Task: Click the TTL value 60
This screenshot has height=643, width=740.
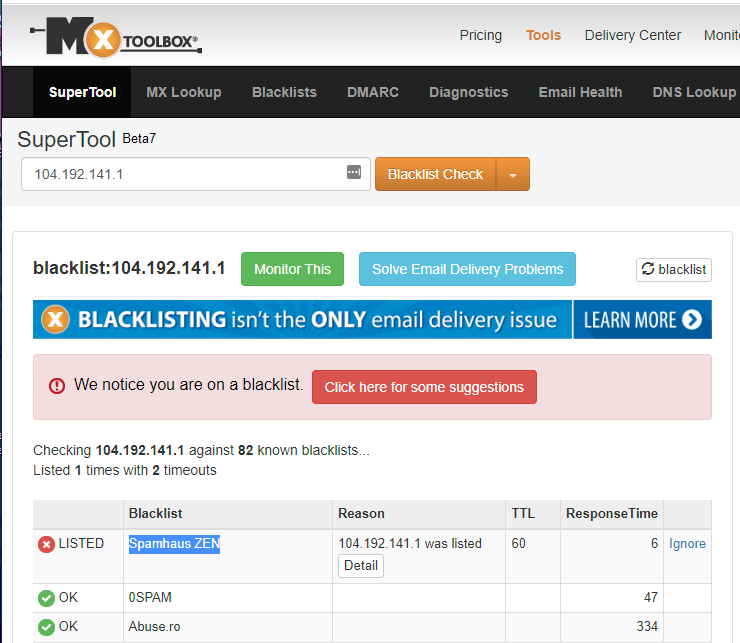Action: 518,544
